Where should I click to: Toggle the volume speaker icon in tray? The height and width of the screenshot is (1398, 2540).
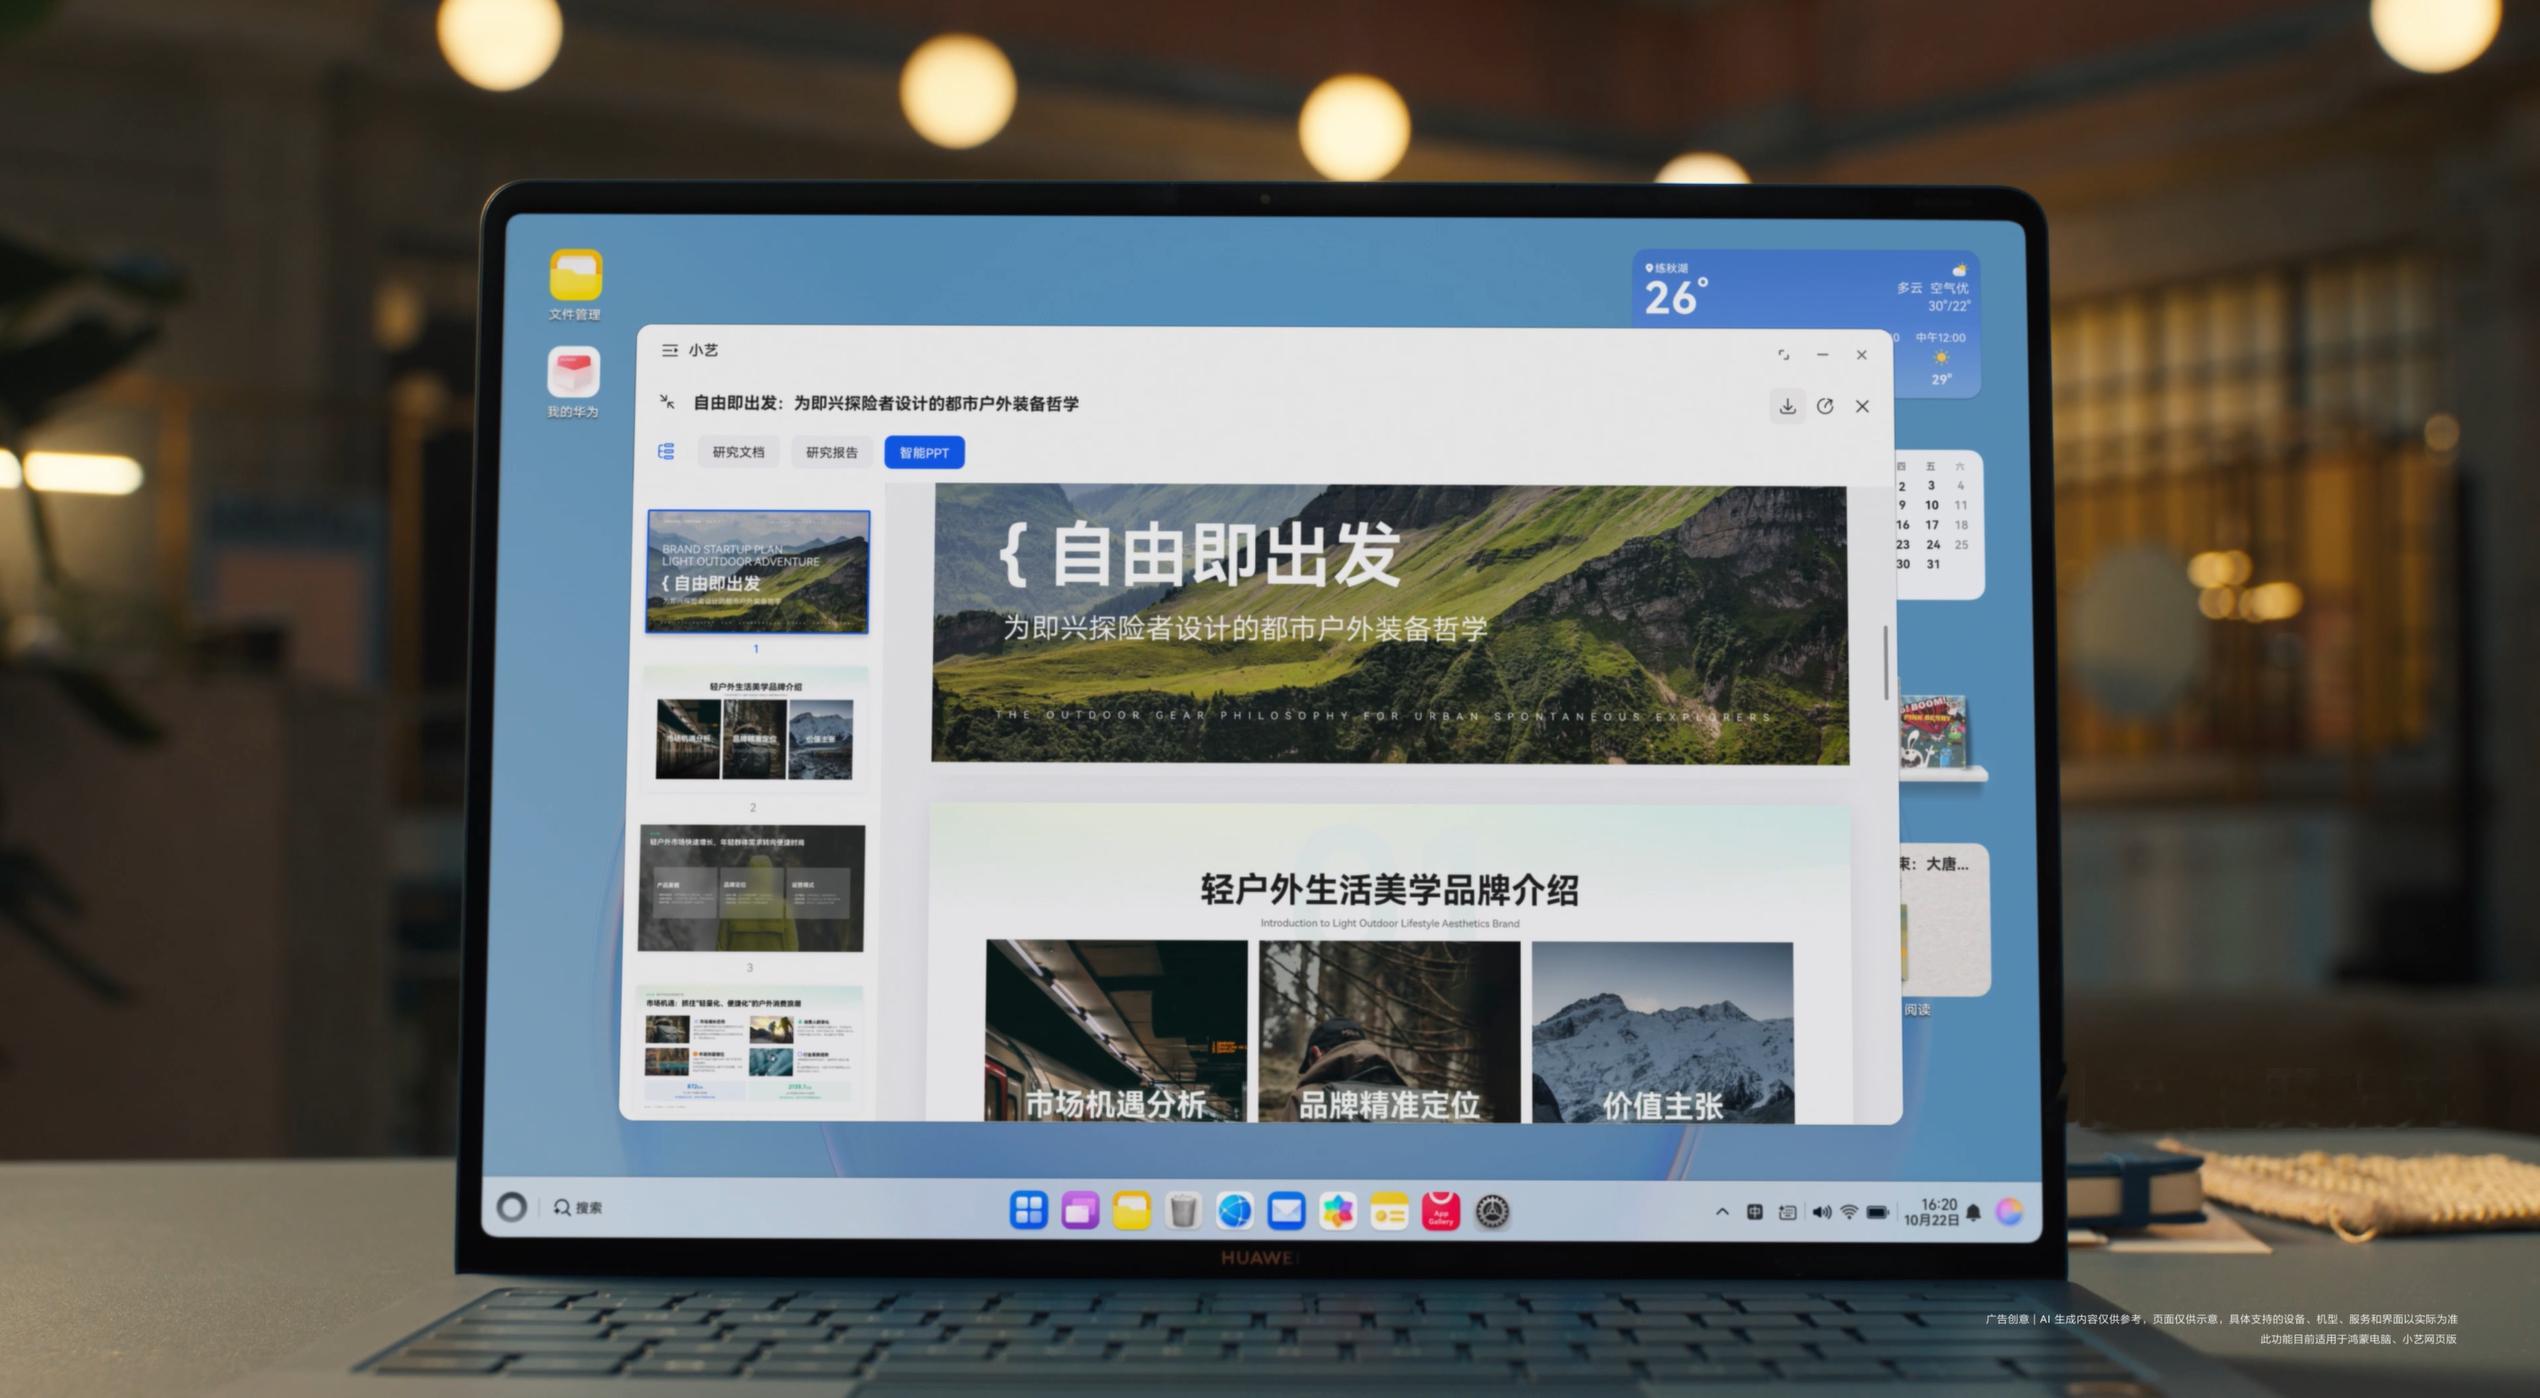pyautogui.click(x=1821, y=1212)
